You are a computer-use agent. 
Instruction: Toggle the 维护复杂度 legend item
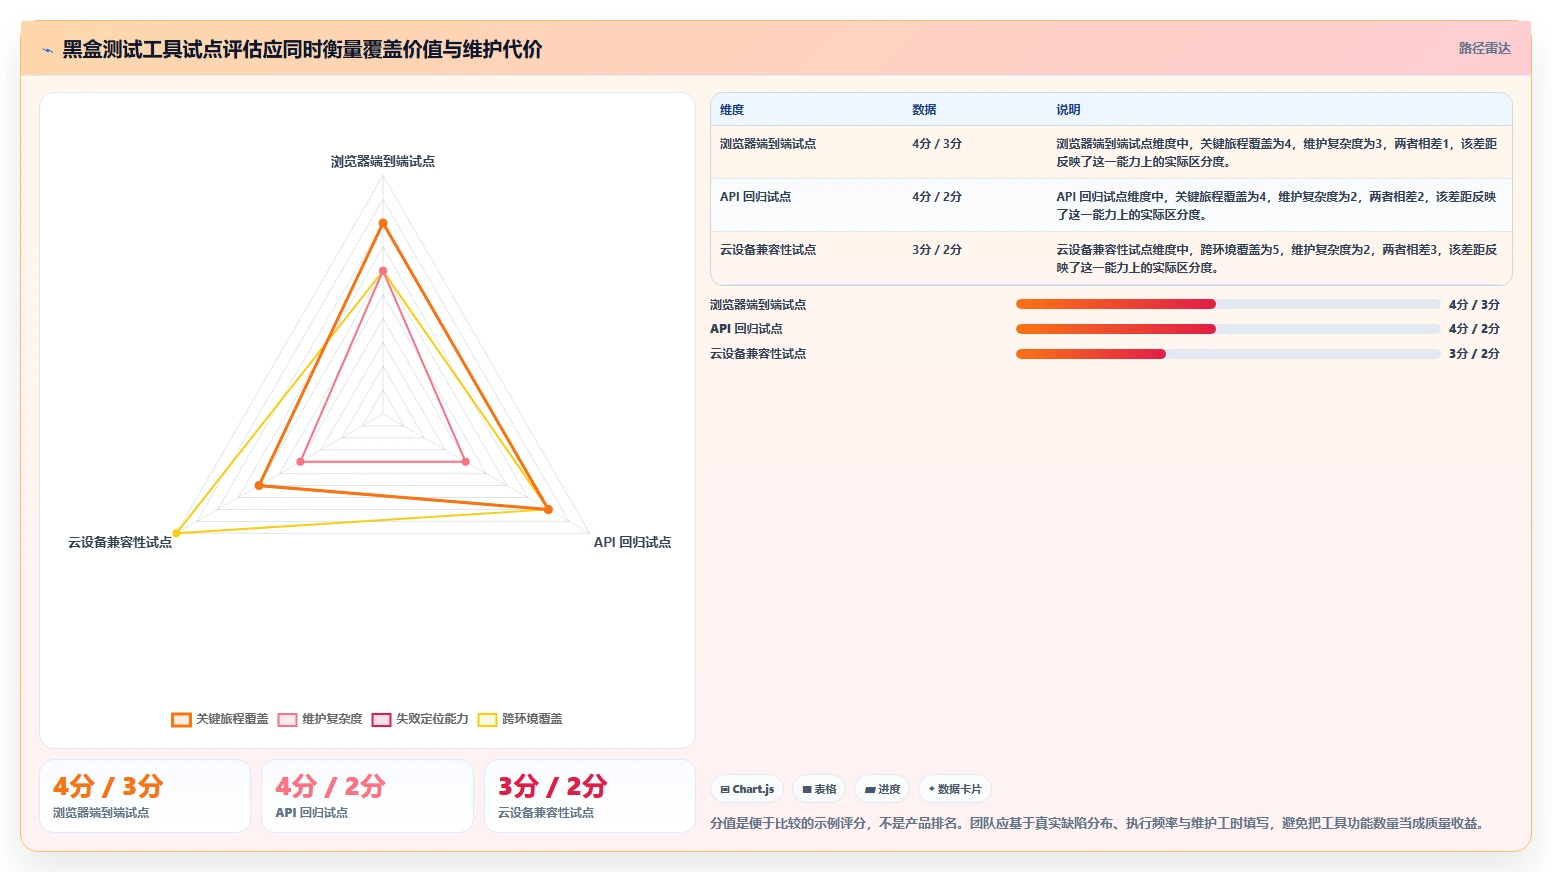320,719
